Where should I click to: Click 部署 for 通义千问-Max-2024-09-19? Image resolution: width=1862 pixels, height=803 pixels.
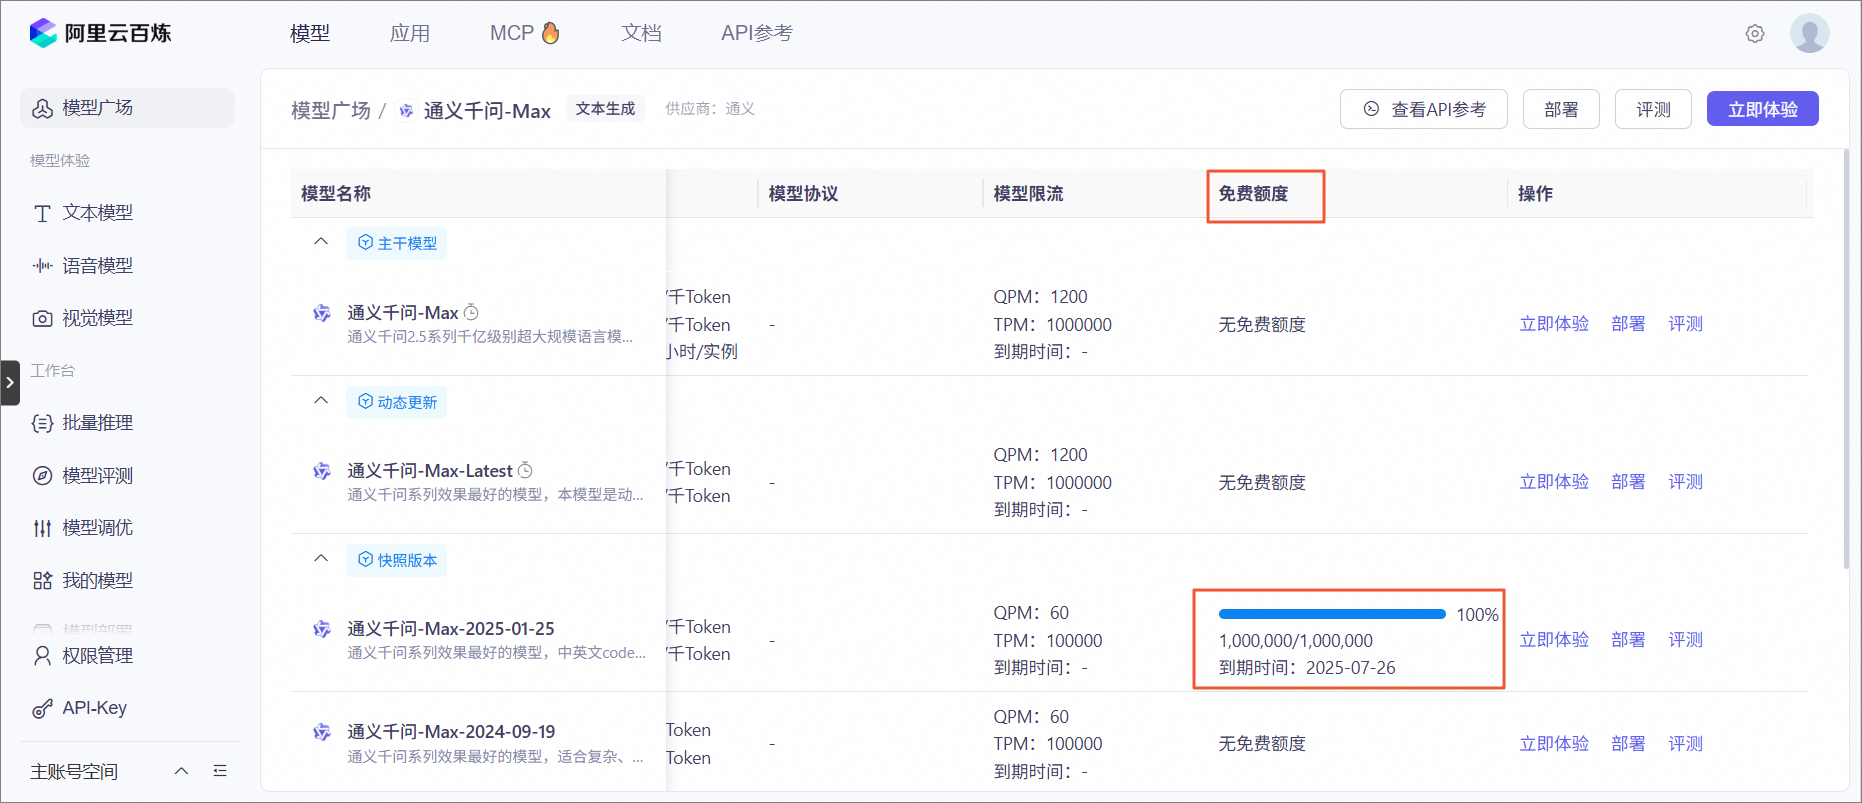(1628, 744)
